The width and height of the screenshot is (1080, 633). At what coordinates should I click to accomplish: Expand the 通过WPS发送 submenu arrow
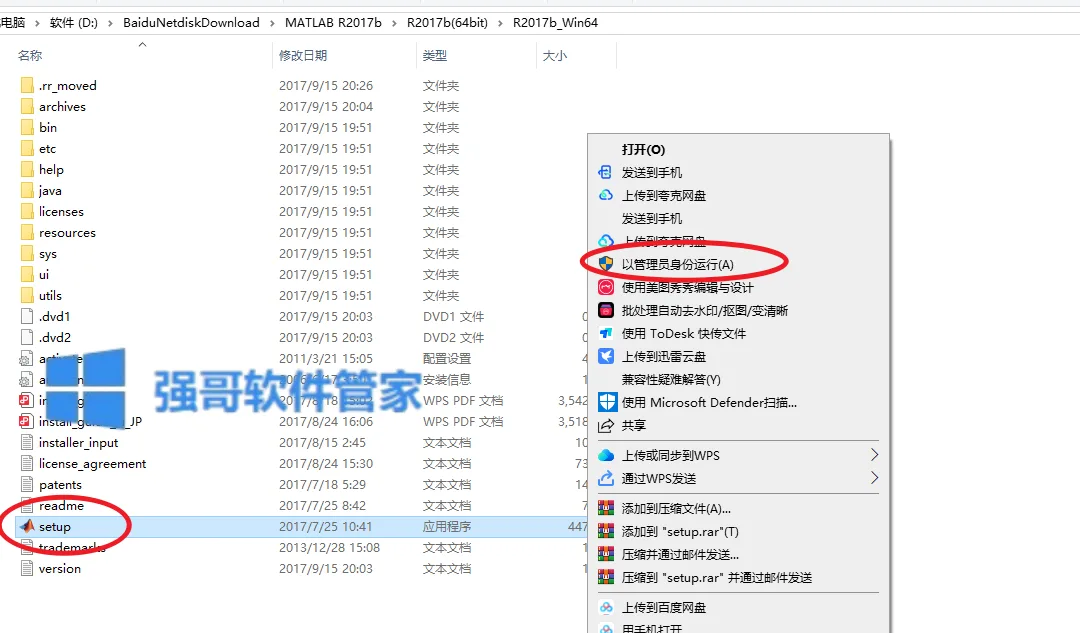point(874,477)
